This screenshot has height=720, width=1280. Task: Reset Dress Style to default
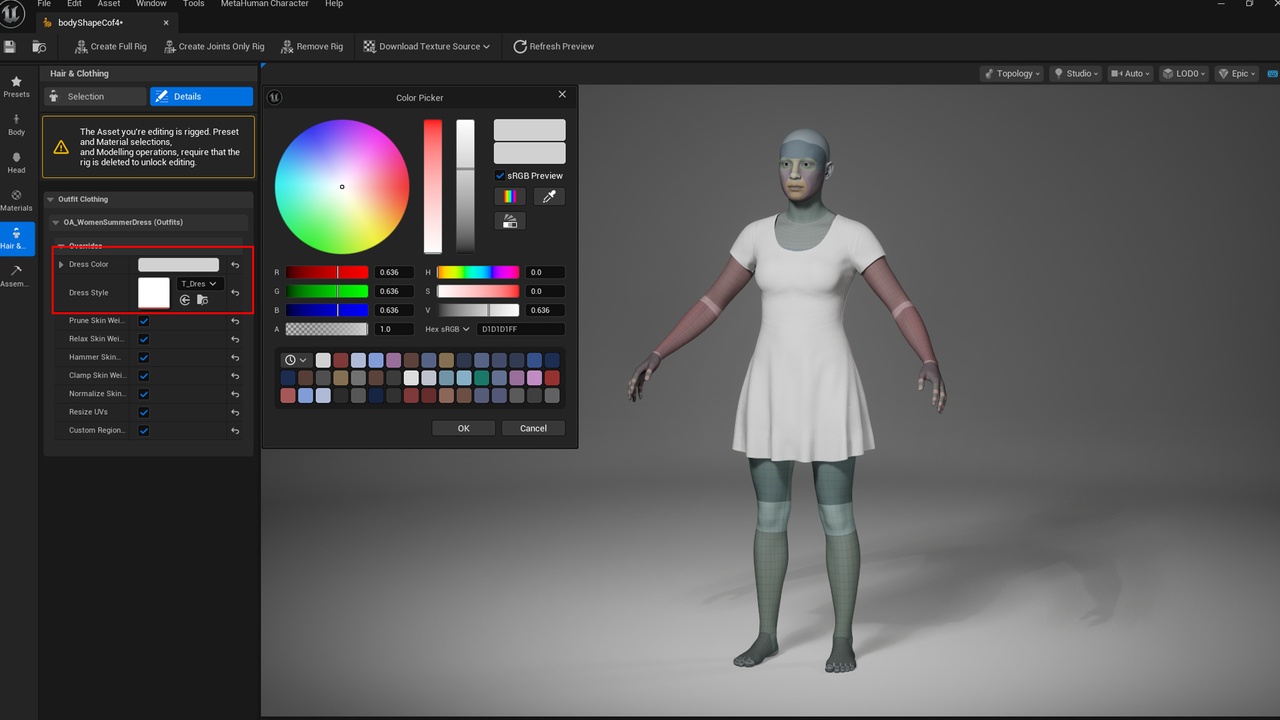click(x=235, y=293)
